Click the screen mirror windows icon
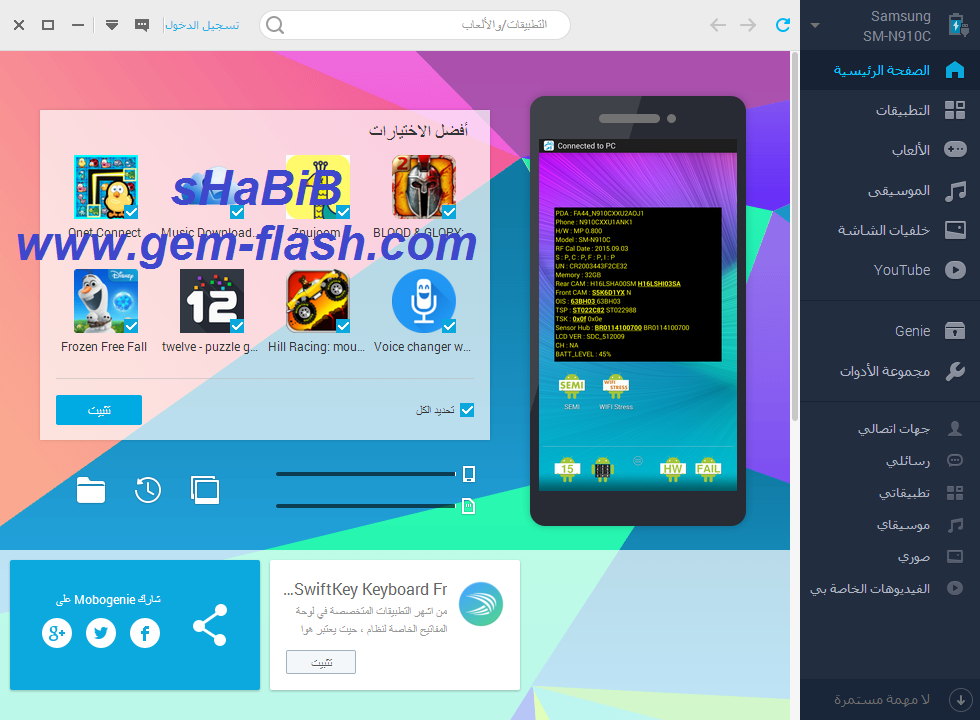Screen dimensions: 980x720 [205, 490]
